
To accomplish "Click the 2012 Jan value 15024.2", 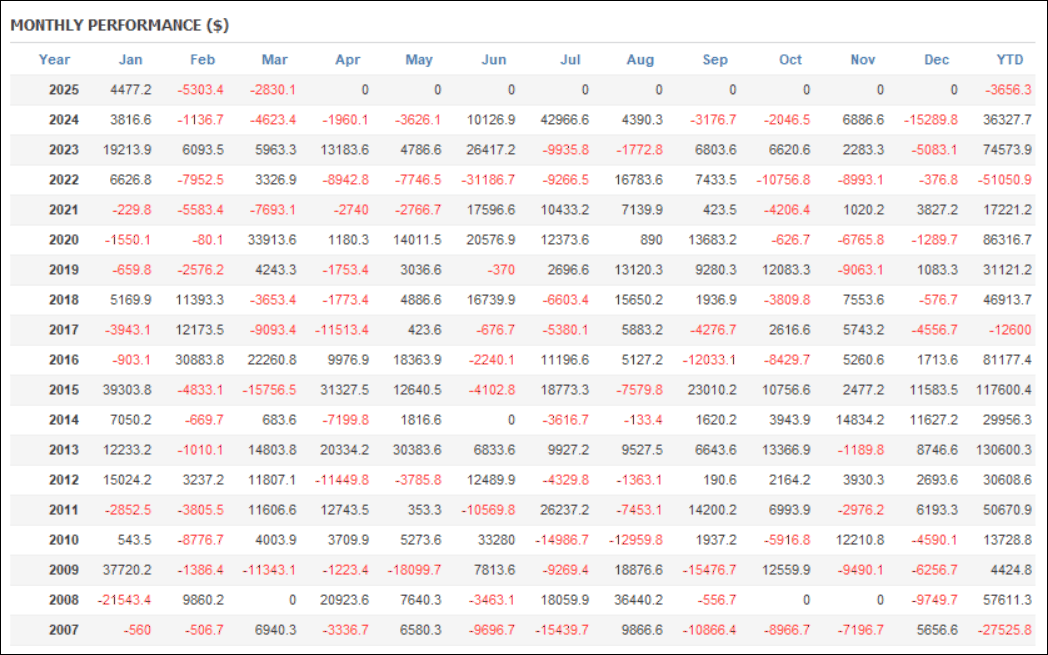I will pyautogui.click(x=127, y=480).
